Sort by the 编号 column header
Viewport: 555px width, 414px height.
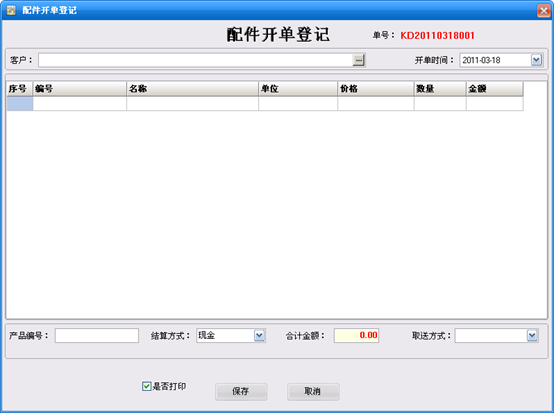pyautogui.click(x=80, y=89)
